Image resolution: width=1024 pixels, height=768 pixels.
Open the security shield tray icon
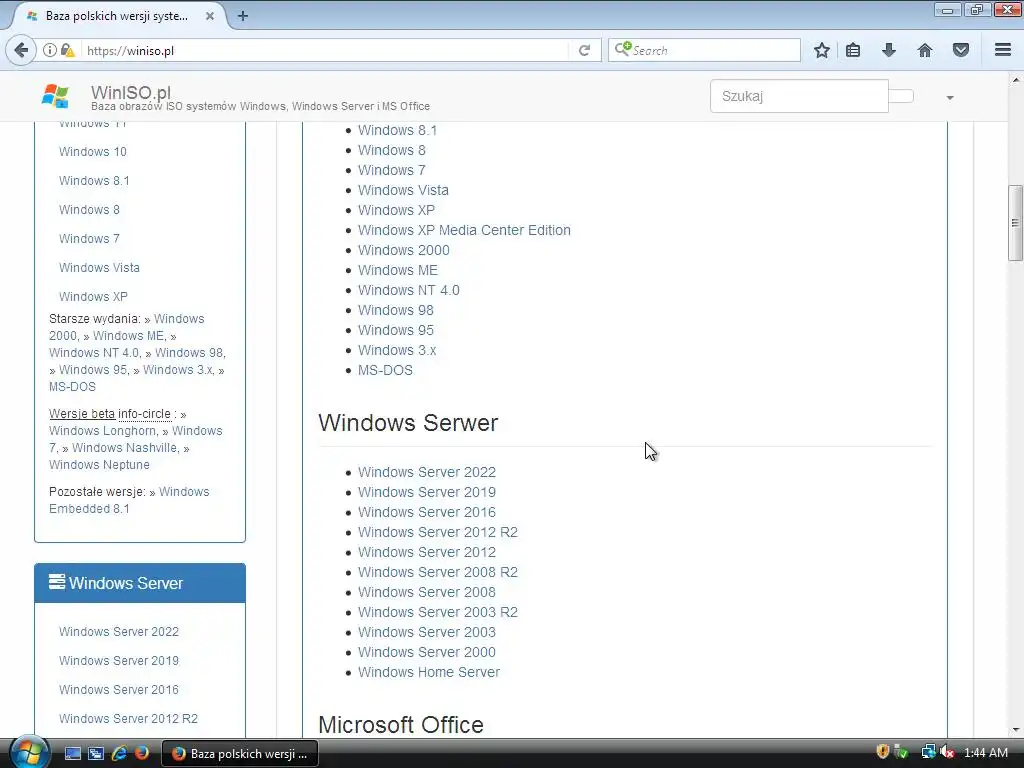882,752
